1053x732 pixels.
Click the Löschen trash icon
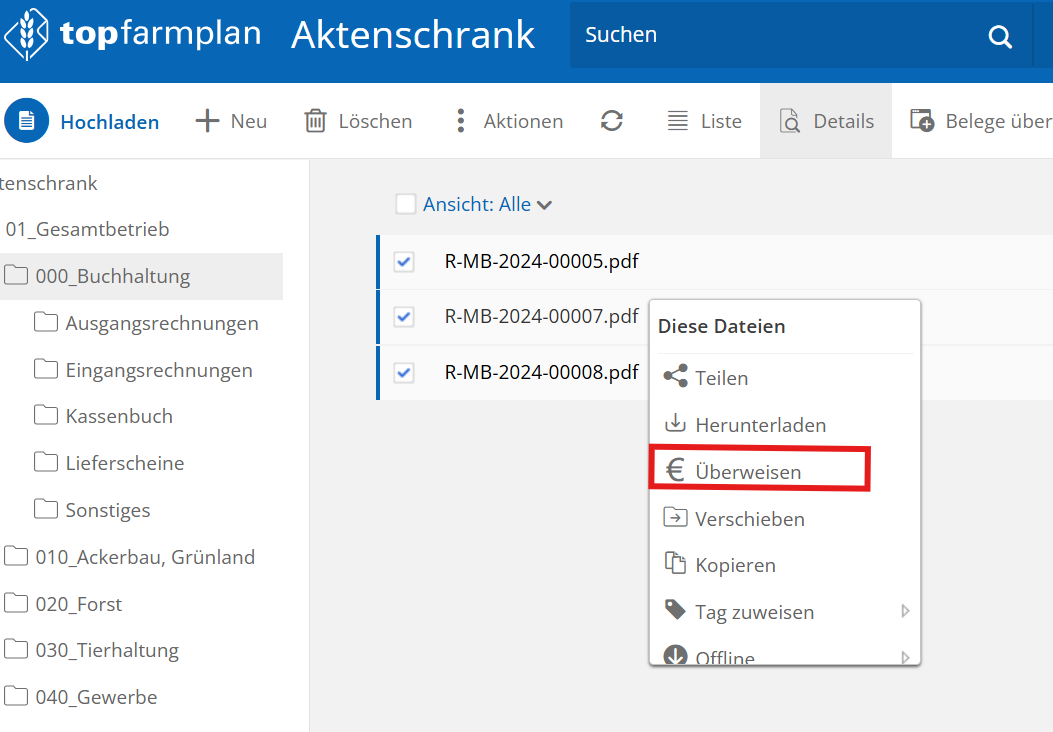[x=316, y=121]
